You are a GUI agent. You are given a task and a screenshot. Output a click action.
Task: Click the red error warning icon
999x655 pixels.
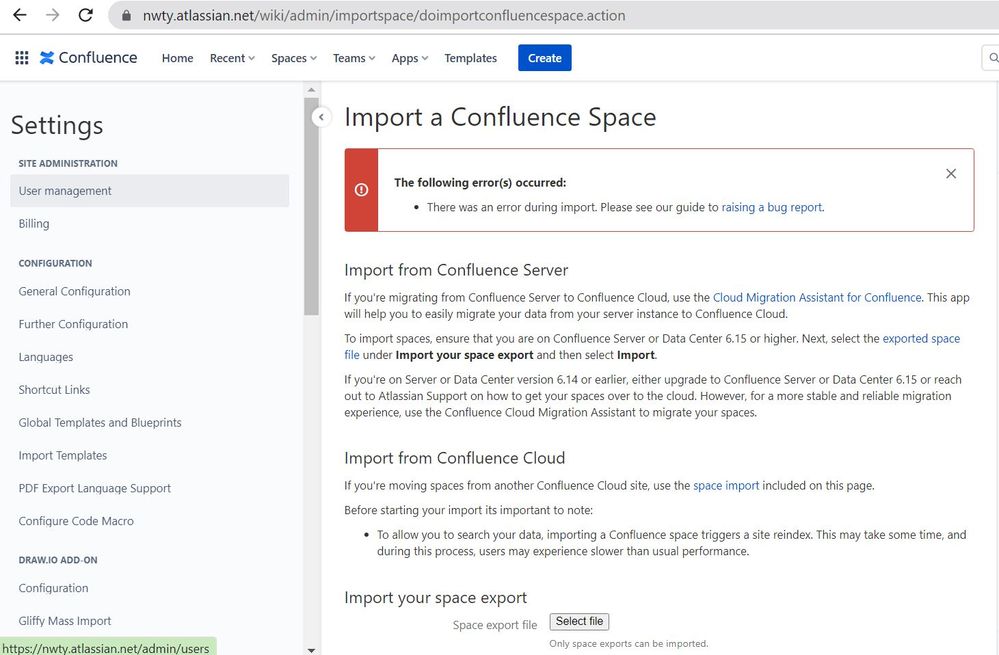[x=361, y=190]
